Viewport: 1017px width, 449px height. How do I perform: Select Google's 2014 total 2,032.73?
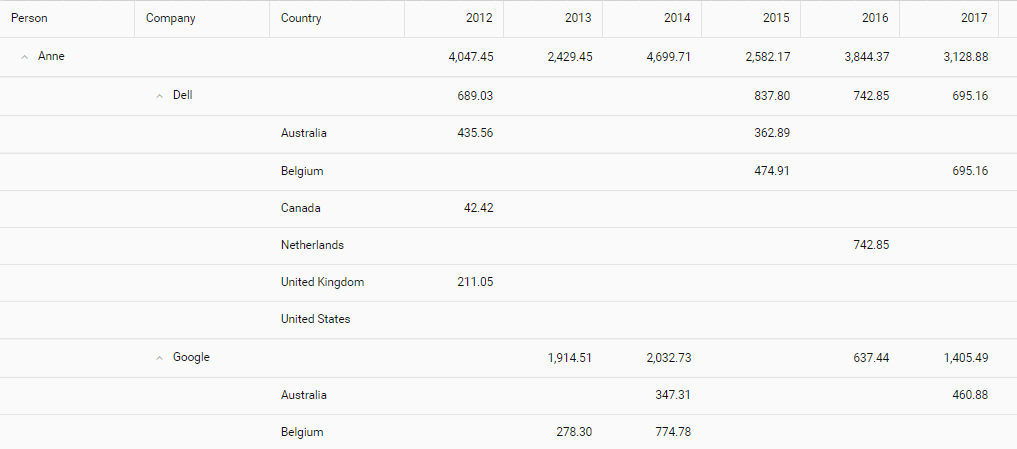(669, 358)
